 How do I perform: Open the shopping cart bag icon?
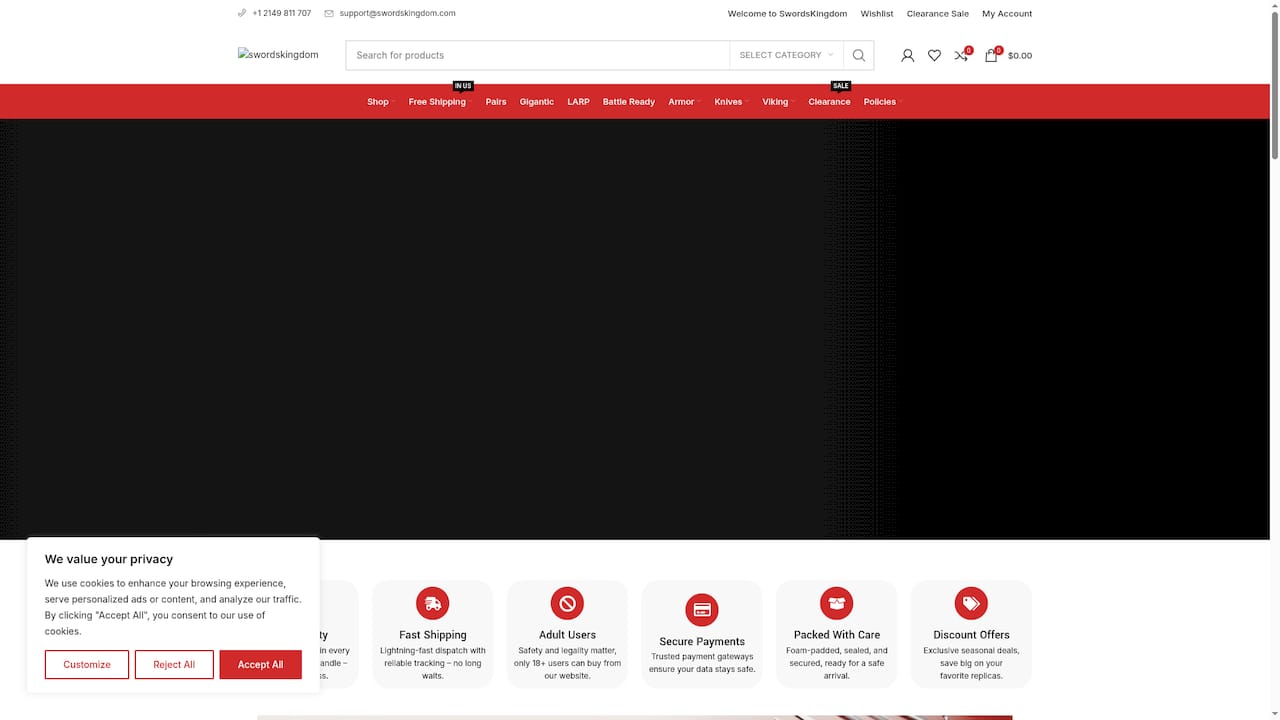tap(991, 56)
